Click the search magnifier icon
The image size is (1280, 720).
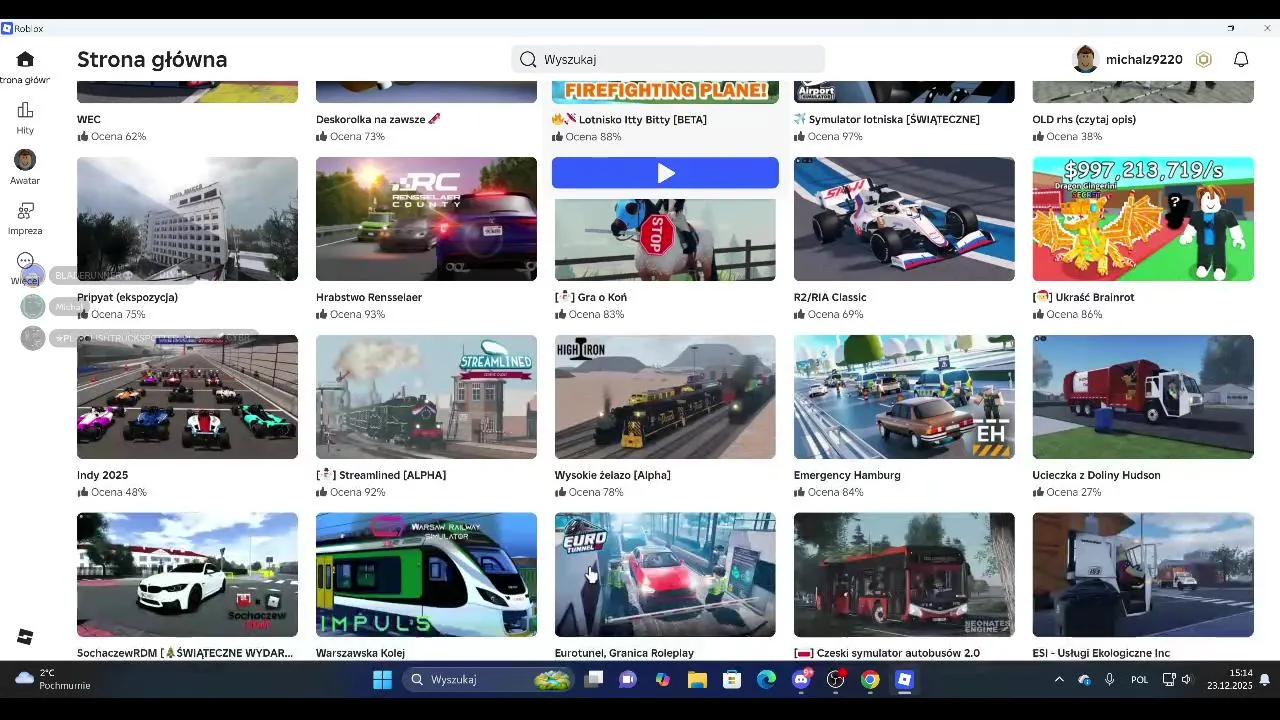click(528, 59)
